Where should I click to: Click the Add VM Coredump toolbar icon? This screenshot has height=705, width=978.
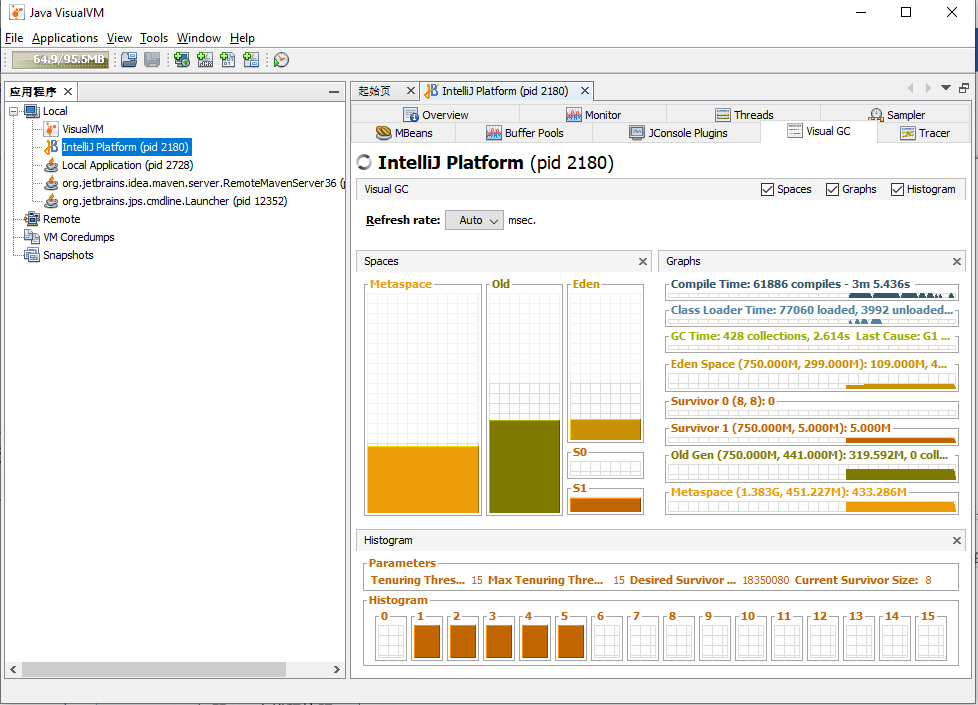click(x=228, y=60)
